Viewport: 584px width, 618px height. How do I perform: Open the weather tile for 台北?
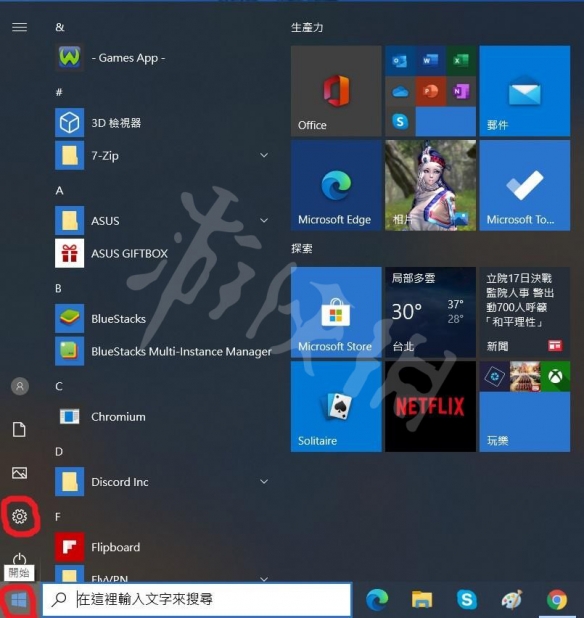point(430,312)
